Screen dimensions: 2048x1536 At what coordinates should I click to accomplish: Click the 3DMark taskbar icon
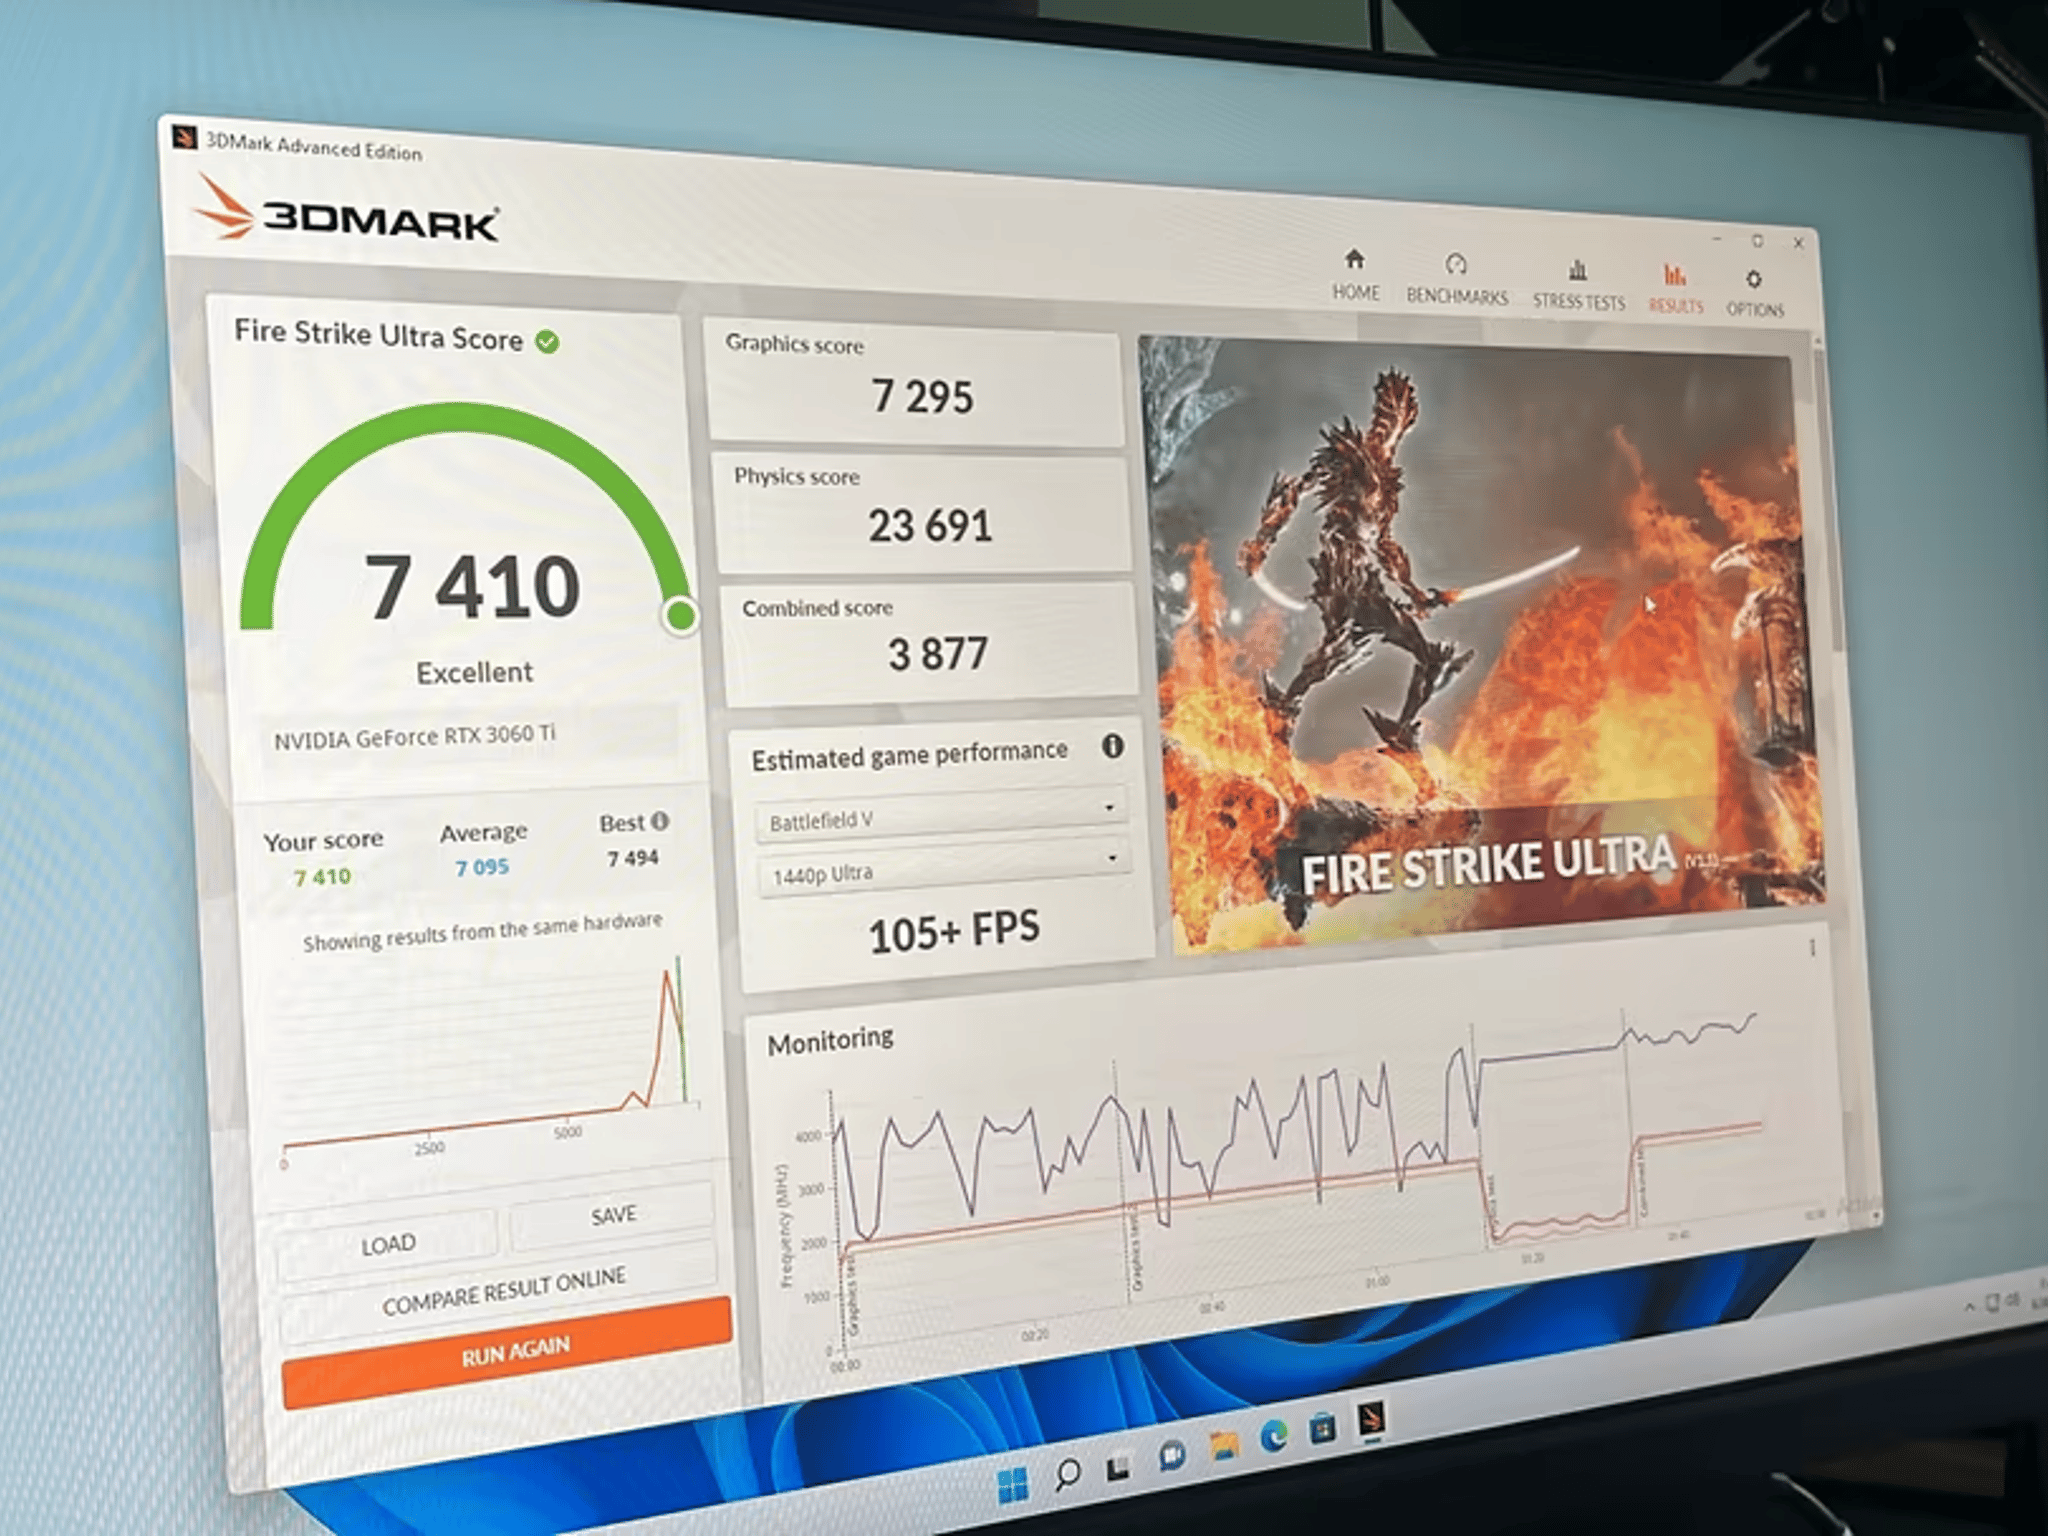(1372, 1418)
